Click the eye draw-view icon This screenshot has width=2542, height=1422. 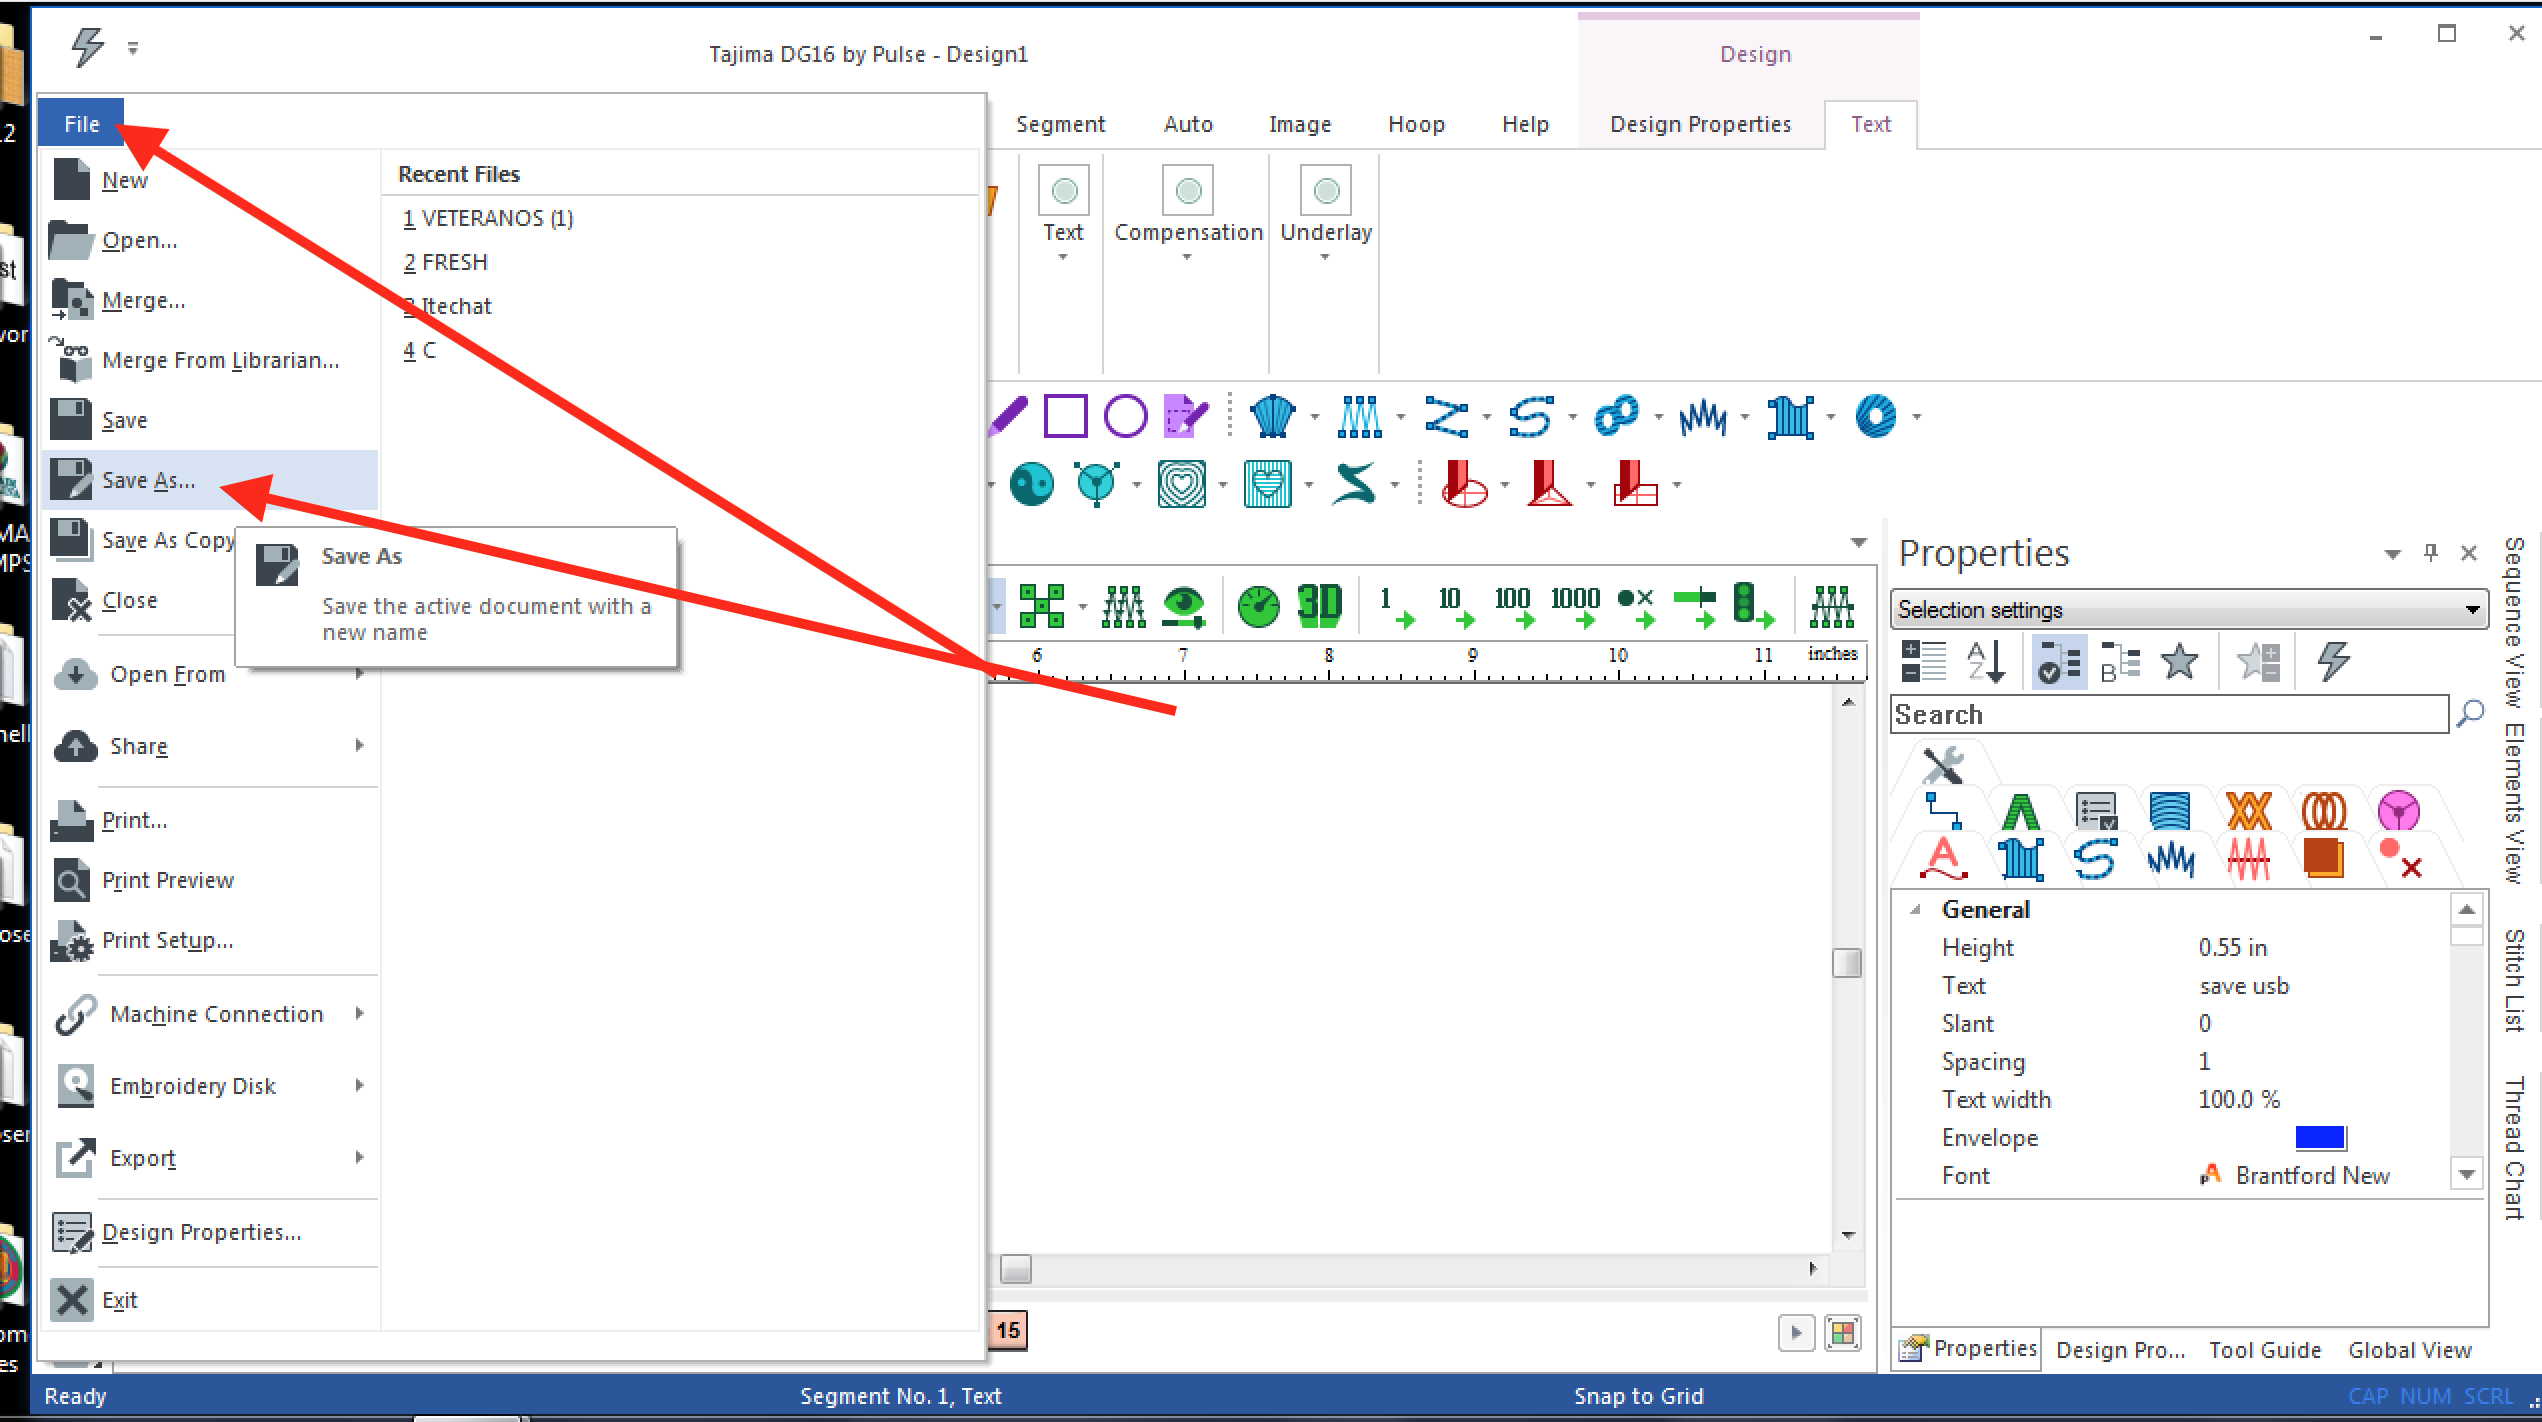point(1184,605)
